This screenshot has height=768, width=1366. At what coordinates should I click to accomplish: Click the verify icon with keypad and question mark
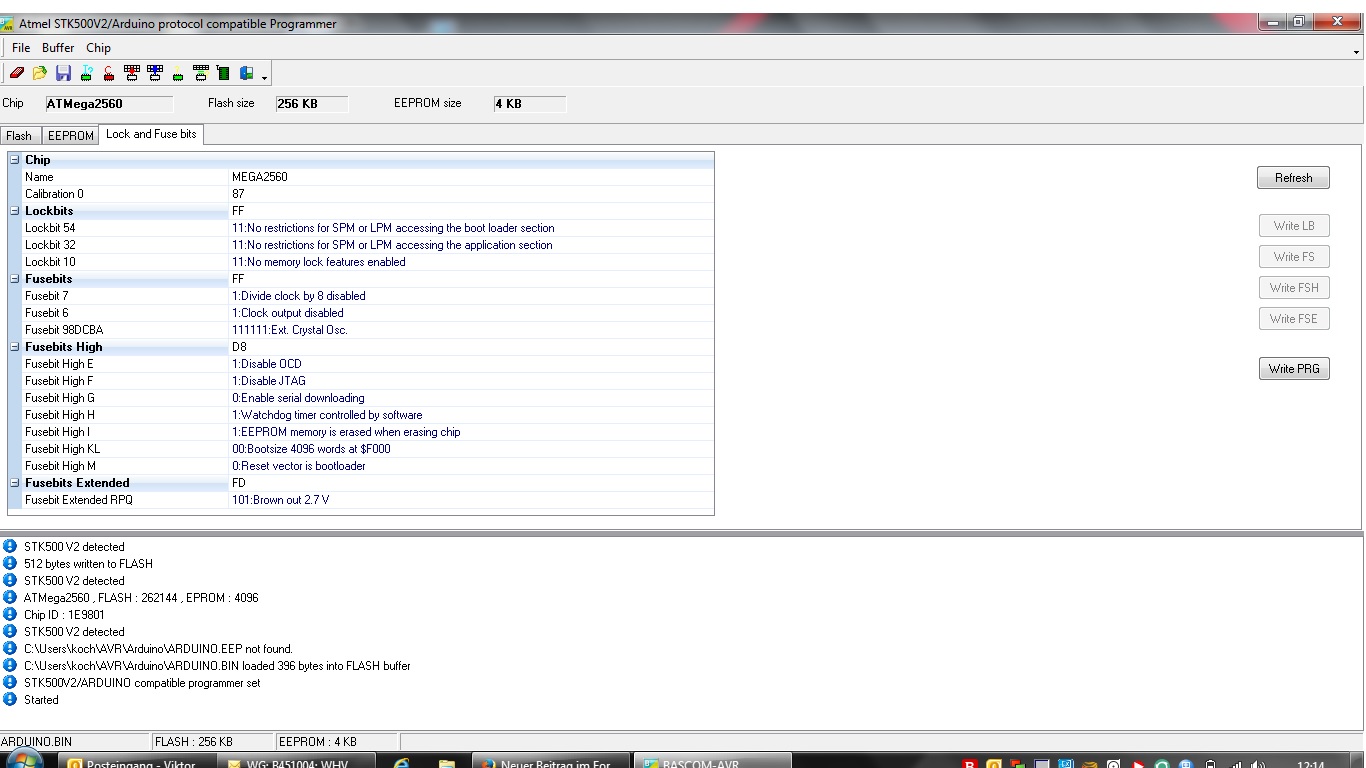[x=201, y=73]
